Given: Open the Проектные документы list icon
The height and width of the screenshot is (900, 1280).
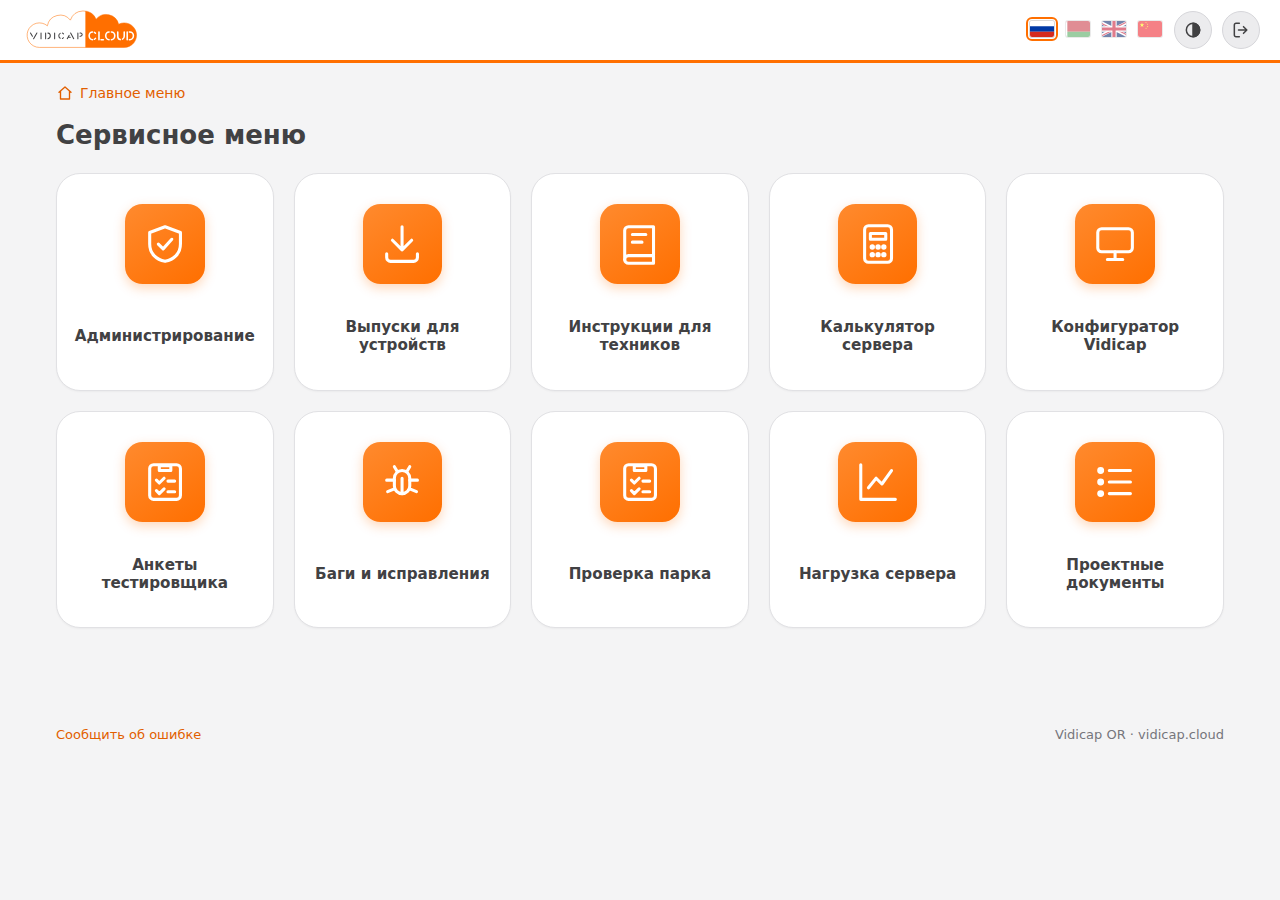Looking at the screenshot, I should [x=1115, y=482].
